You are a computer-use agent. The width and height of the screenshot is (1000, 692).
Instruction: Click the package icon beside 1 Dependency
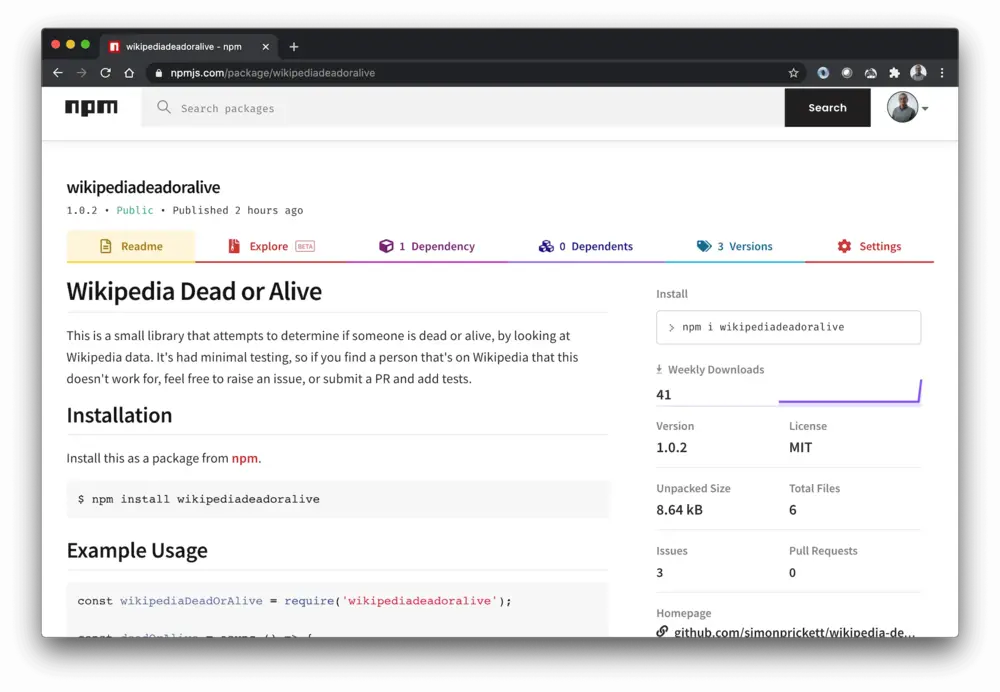[x=387, y=246]
